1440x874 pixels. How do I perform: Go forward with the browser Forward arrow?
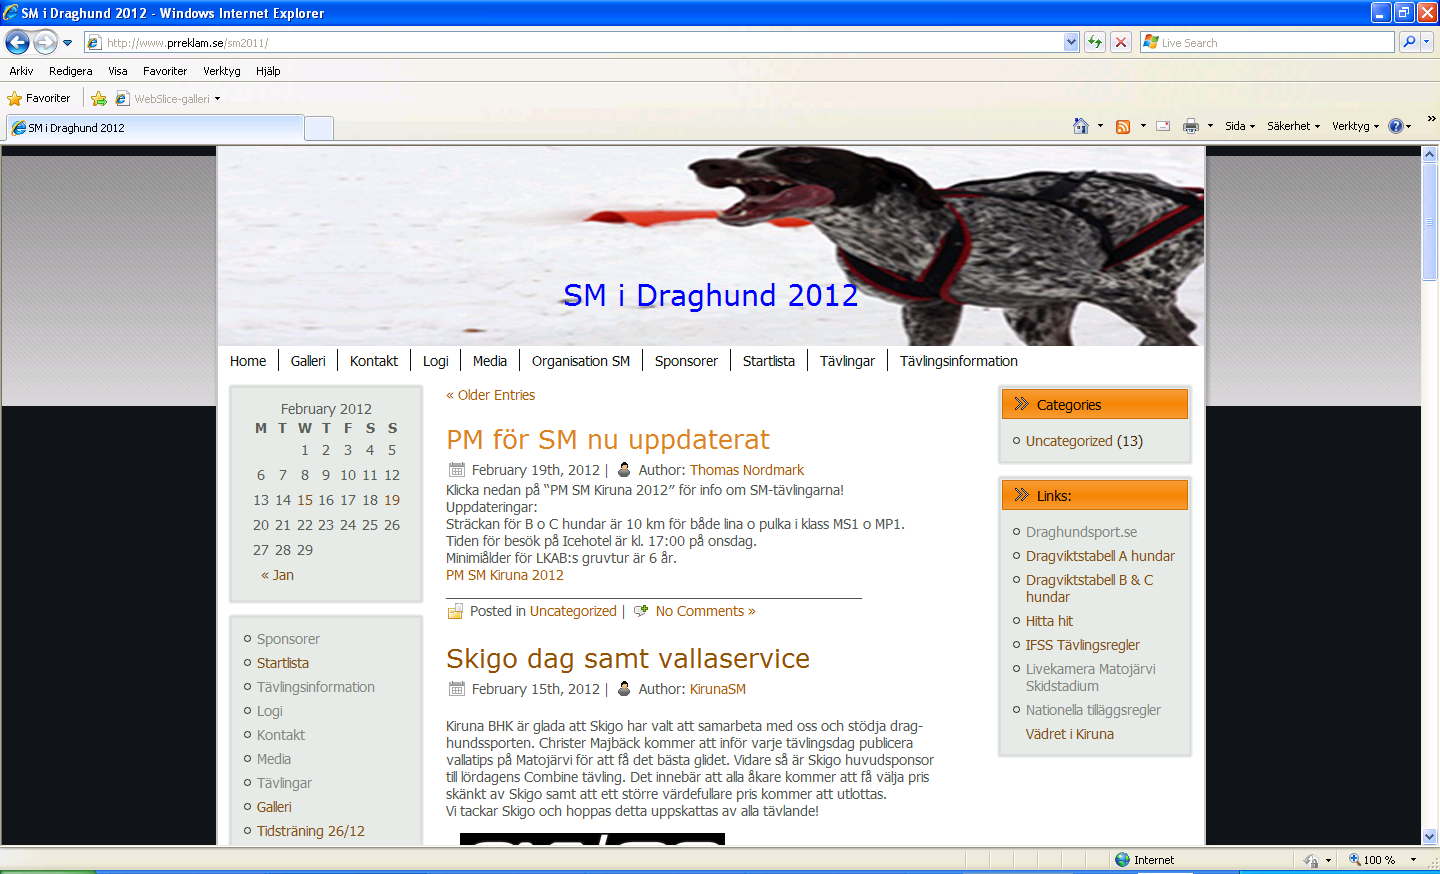click(45, 42)
